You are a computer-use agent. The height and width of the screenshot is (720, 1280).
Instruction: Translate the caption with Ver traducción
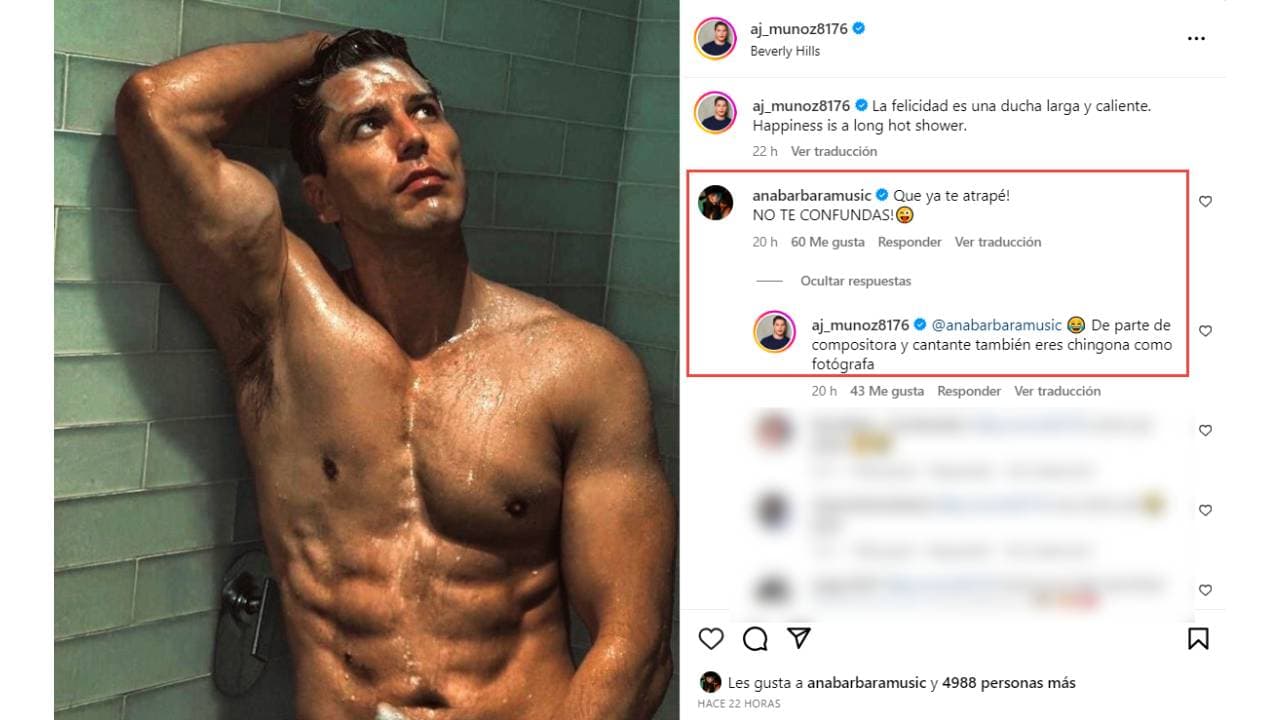tap(833, 151)
